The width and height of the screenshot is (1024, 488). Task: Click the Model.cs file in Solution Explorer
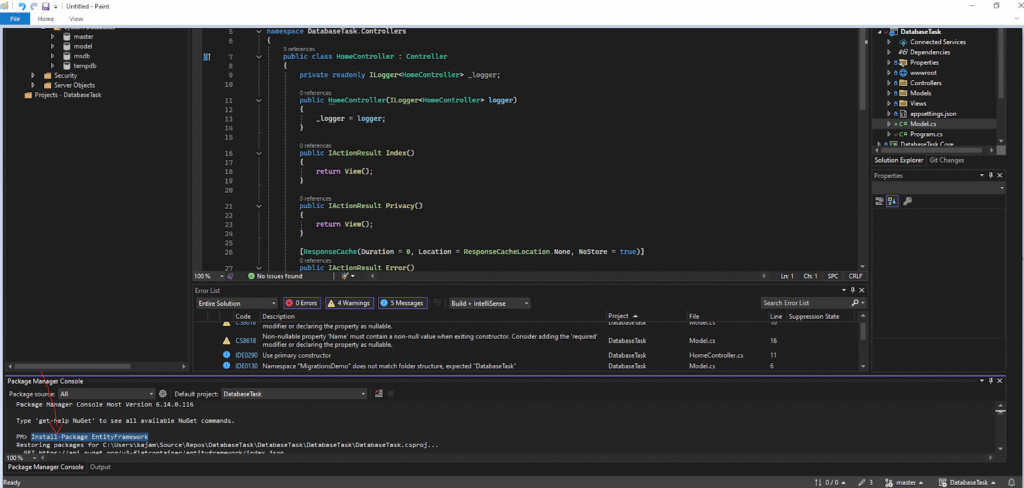(922, 123)
